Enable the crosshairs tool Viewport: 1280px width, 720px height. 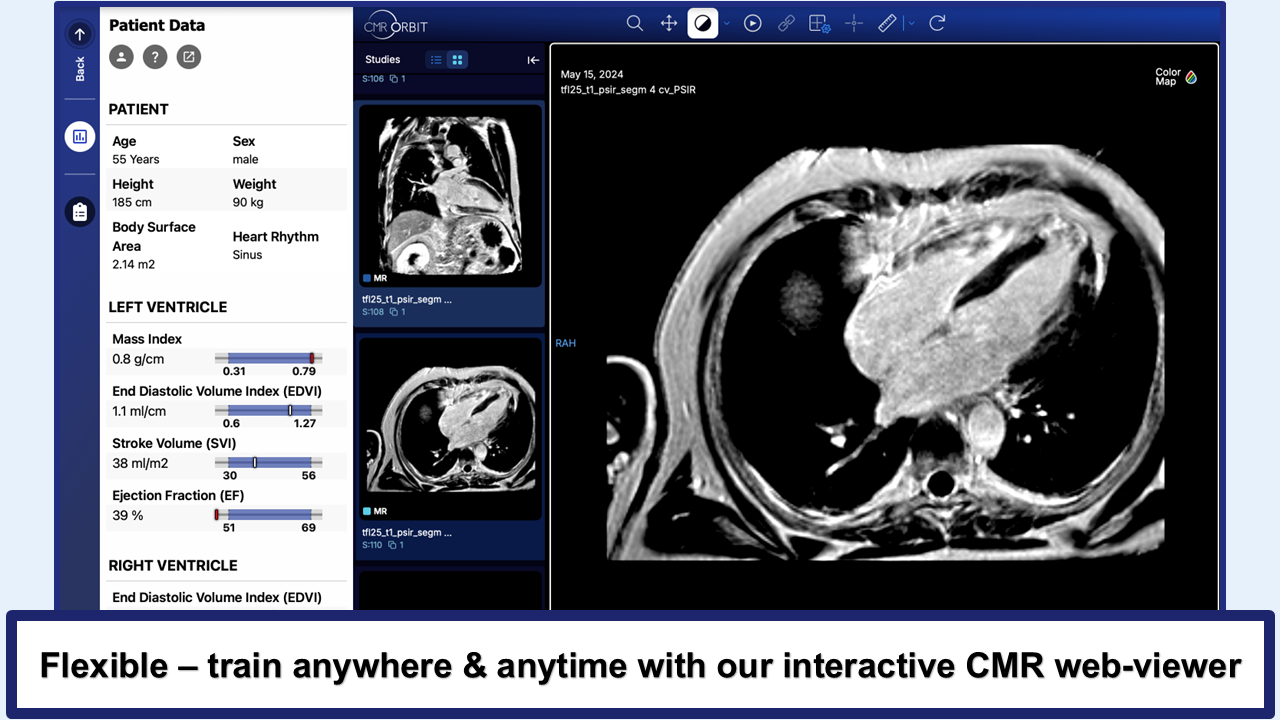tap(853, 23)
